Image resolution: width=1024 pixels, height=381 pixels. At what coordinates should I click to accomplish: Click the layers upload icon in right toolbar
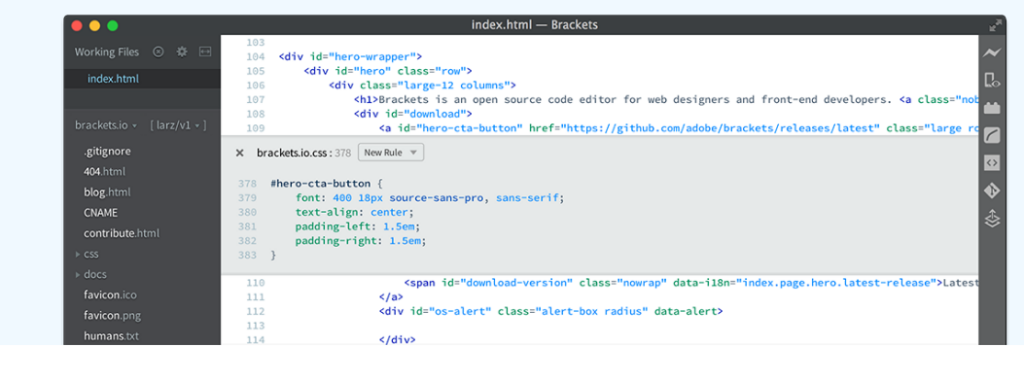coord(992,218)
